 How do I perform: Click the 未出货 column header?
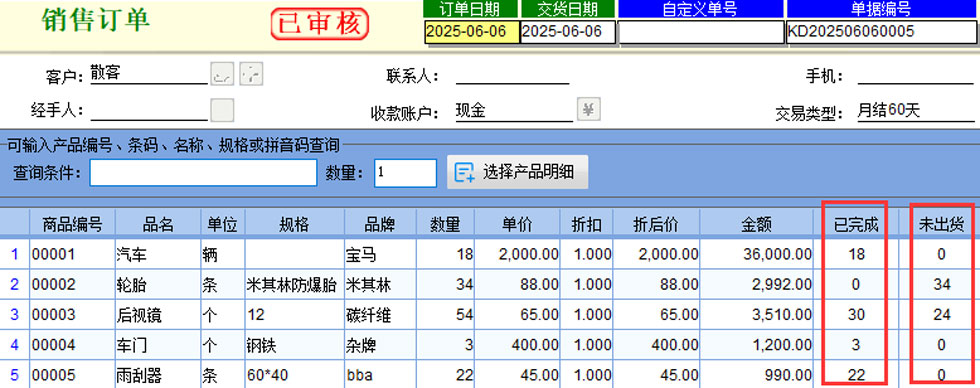coord(941,224)
